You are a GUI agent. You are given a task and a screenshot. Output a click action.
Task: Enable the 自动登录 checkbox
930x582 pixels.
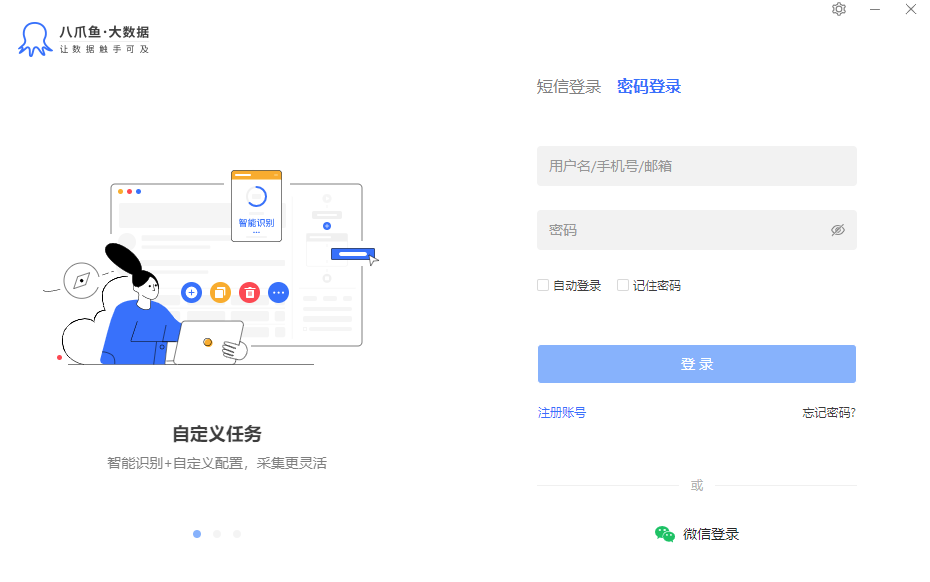coord(543,285)
